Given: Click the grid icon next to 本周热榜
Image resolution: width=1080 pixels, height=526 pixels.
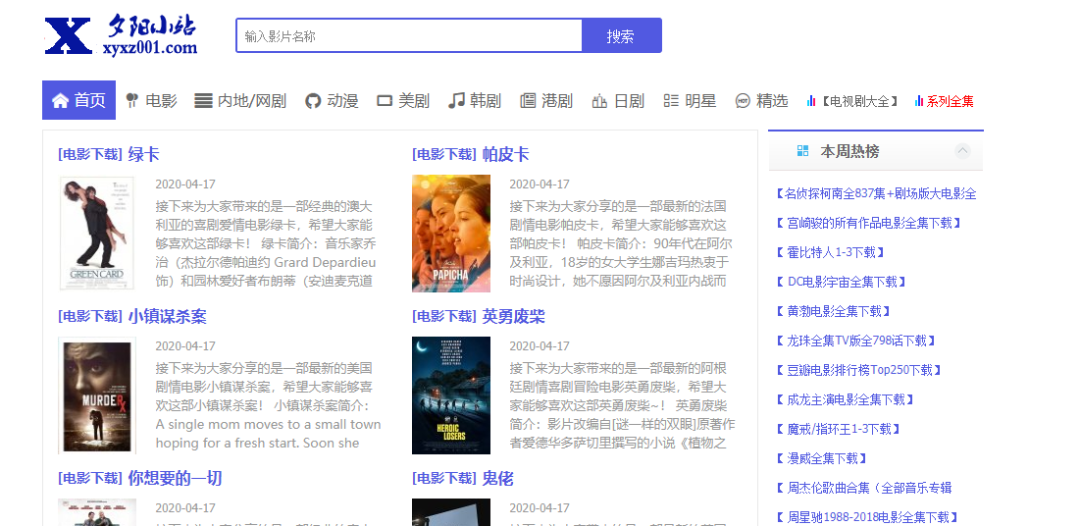Looking at the screenshot, I should [802, 151].
